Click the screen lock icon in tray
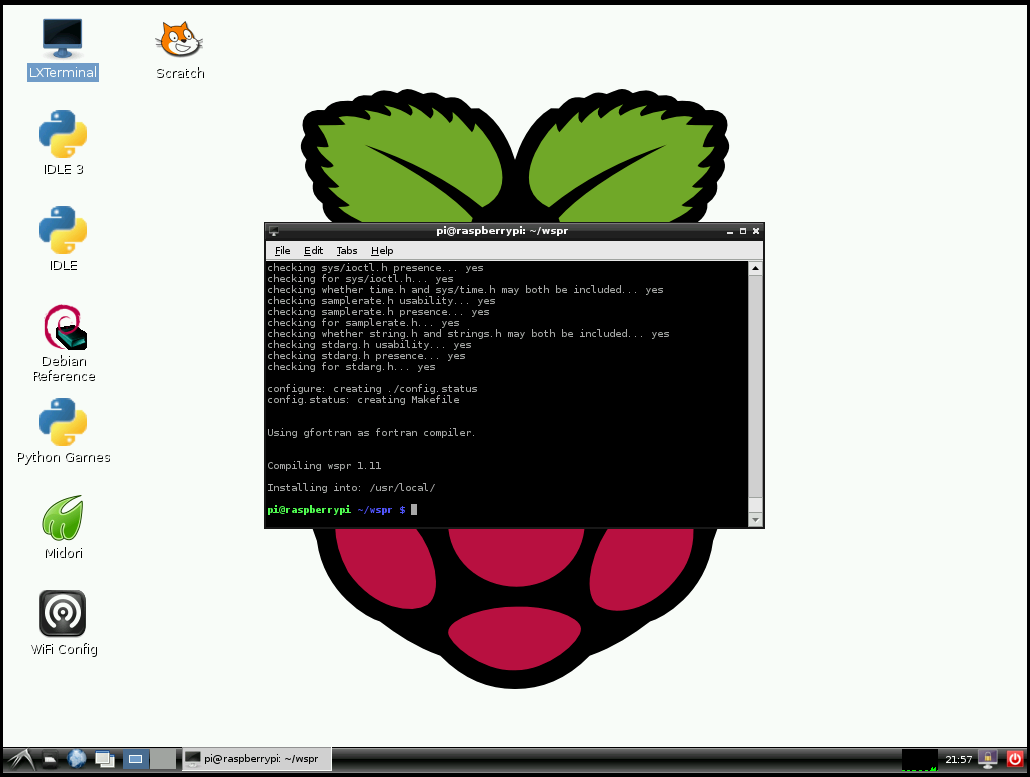 tap(988, 759)
